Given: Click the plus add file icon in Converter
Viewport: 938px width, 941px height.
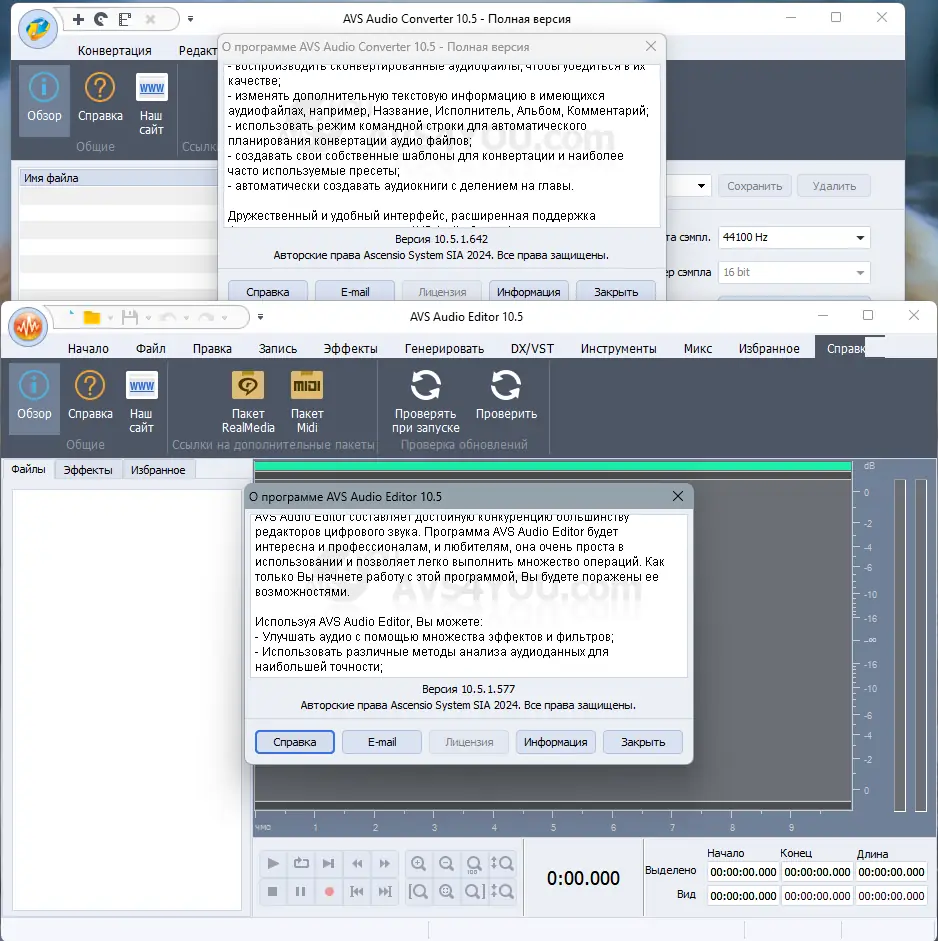Looking at the screenshot, I should coord(78,19).
